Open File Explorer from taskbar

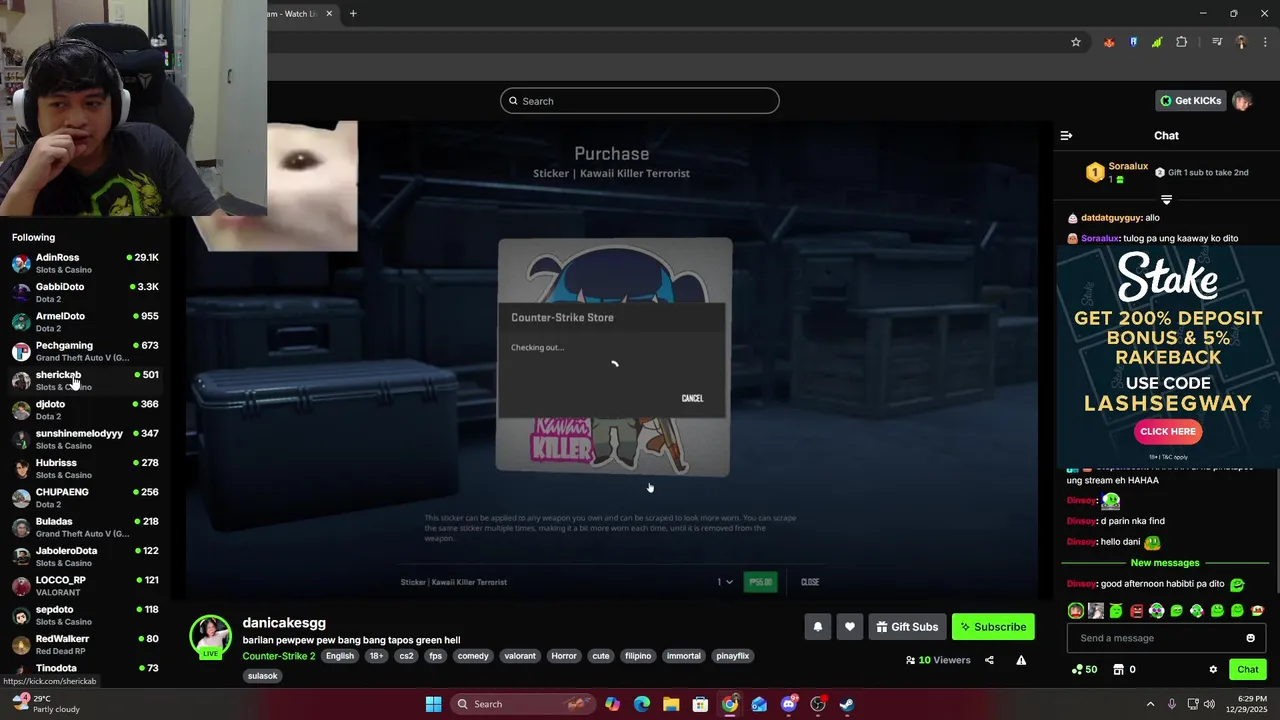tap(670, 704)
